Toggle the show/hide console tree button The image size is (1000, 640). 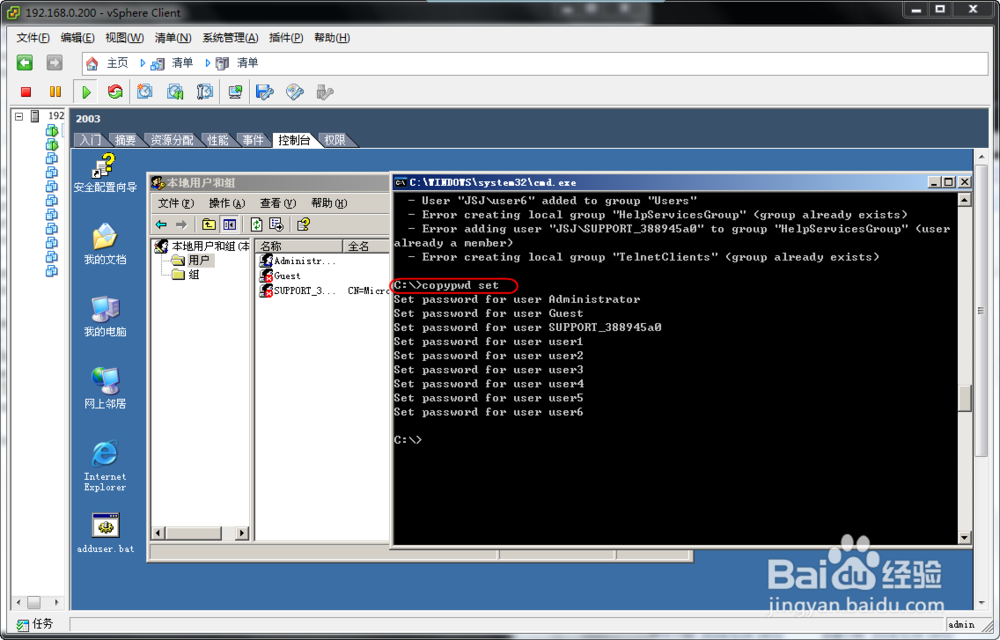coord(230,224)
